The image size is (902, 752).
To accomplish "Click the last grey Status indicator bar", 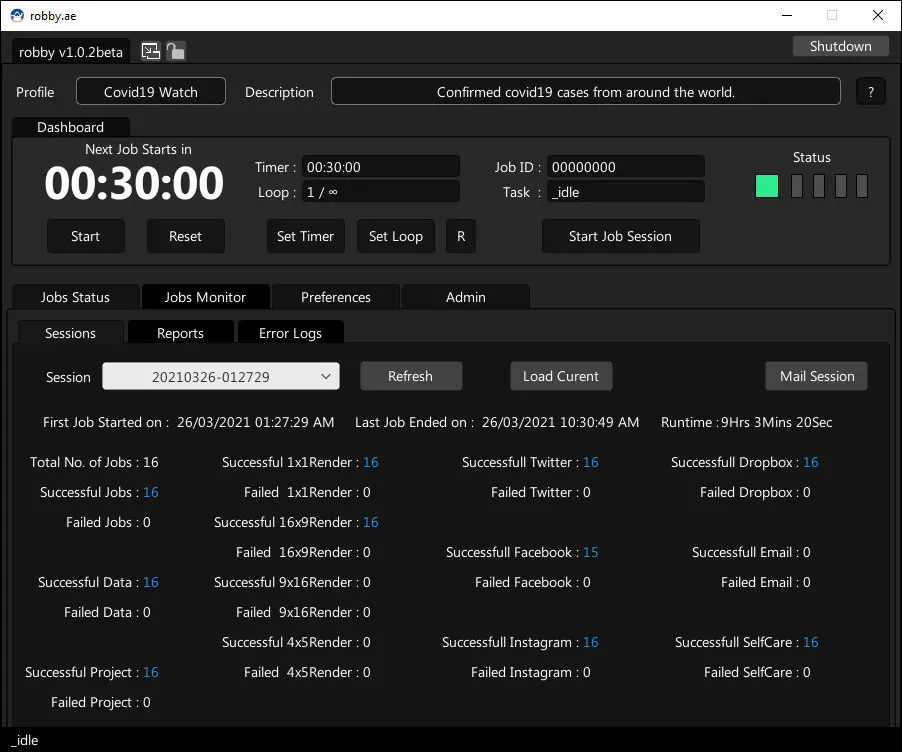I will pyautogui.click(x=862, y=186).
